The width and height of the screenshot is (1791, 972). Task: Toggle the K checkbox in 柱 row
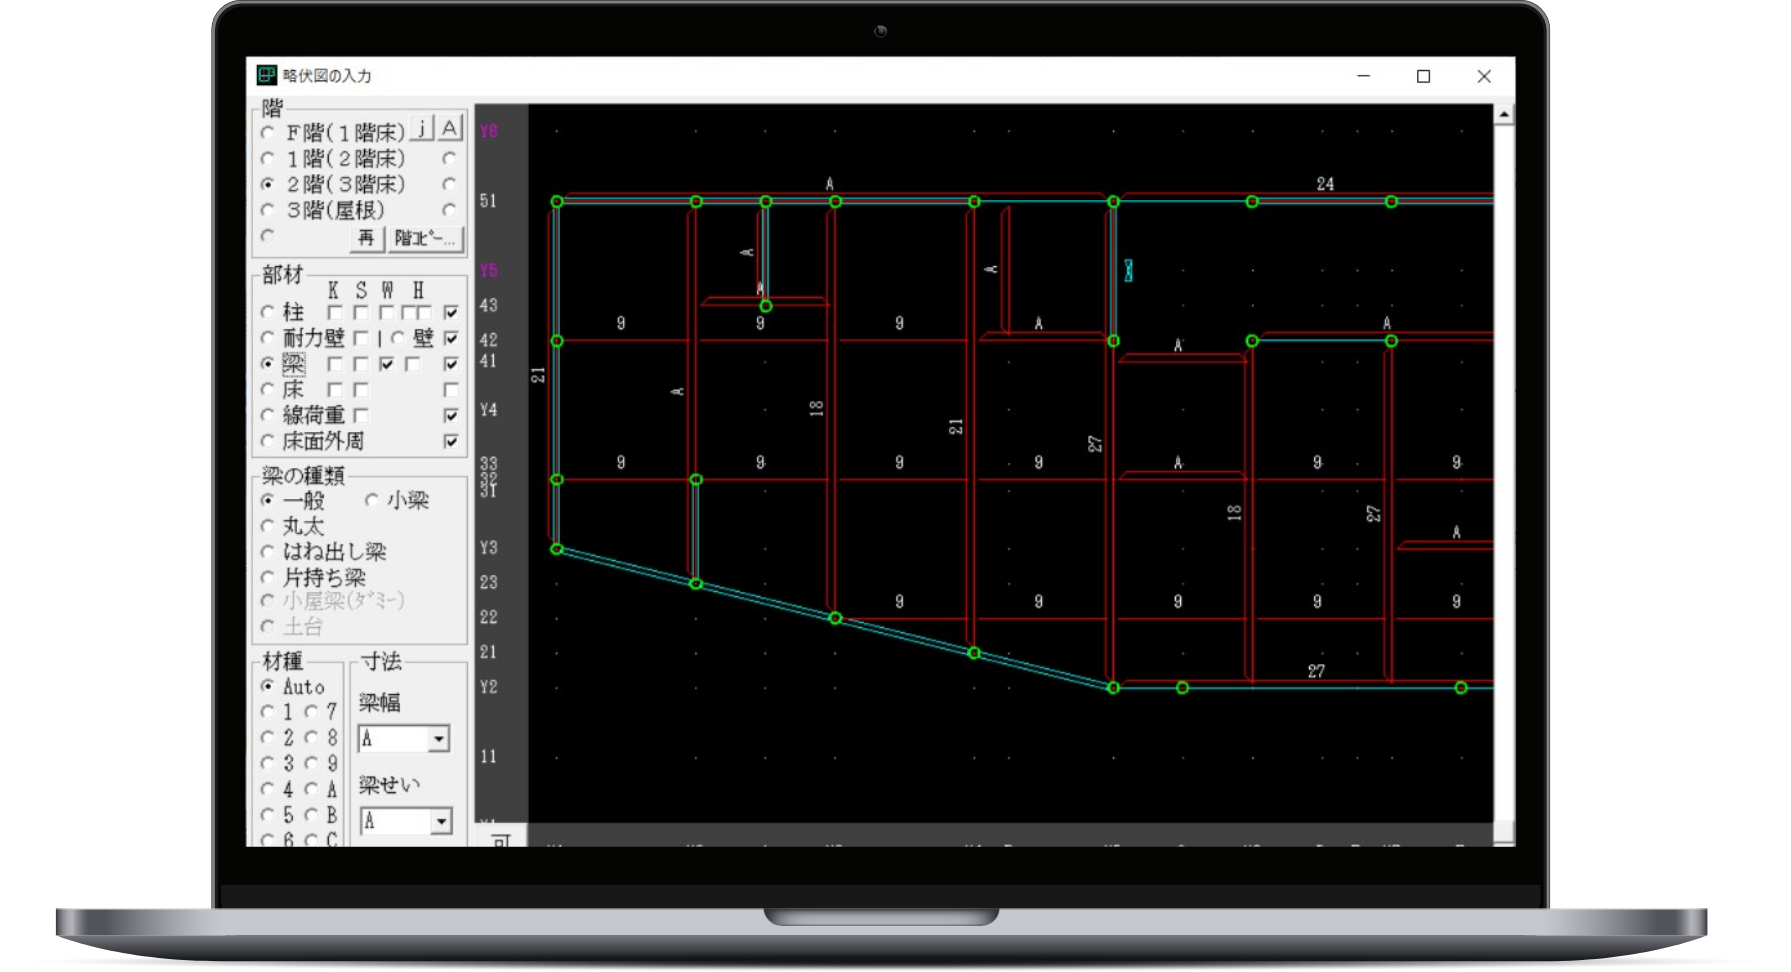(x=335, y=312)
